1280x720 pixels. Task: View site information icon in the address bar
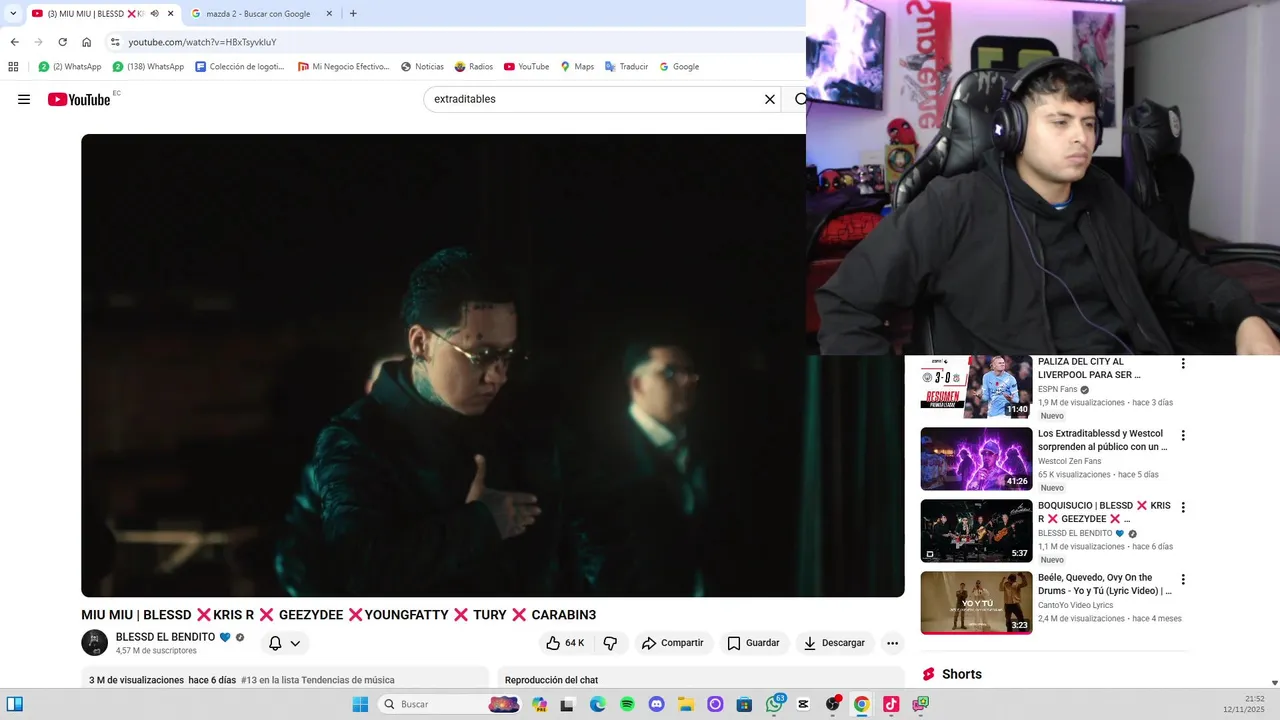115,42
